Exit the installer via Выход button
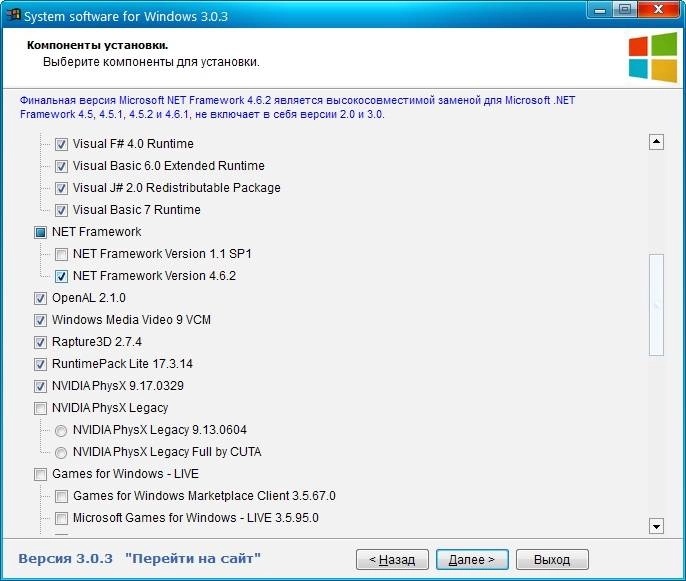Viewport: 686px width, 581px height. 552,560
